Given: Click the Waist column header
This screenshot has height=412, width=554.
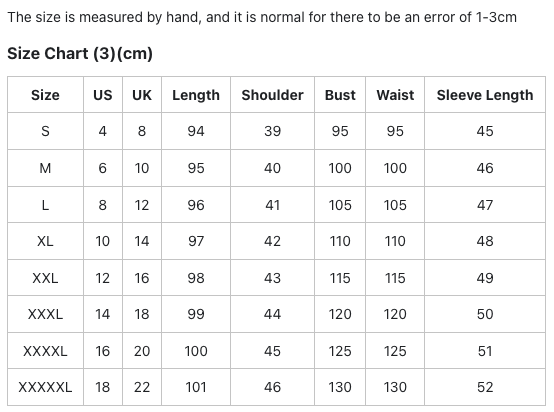Looking at the screenshot, I should (x=395, y=95).
